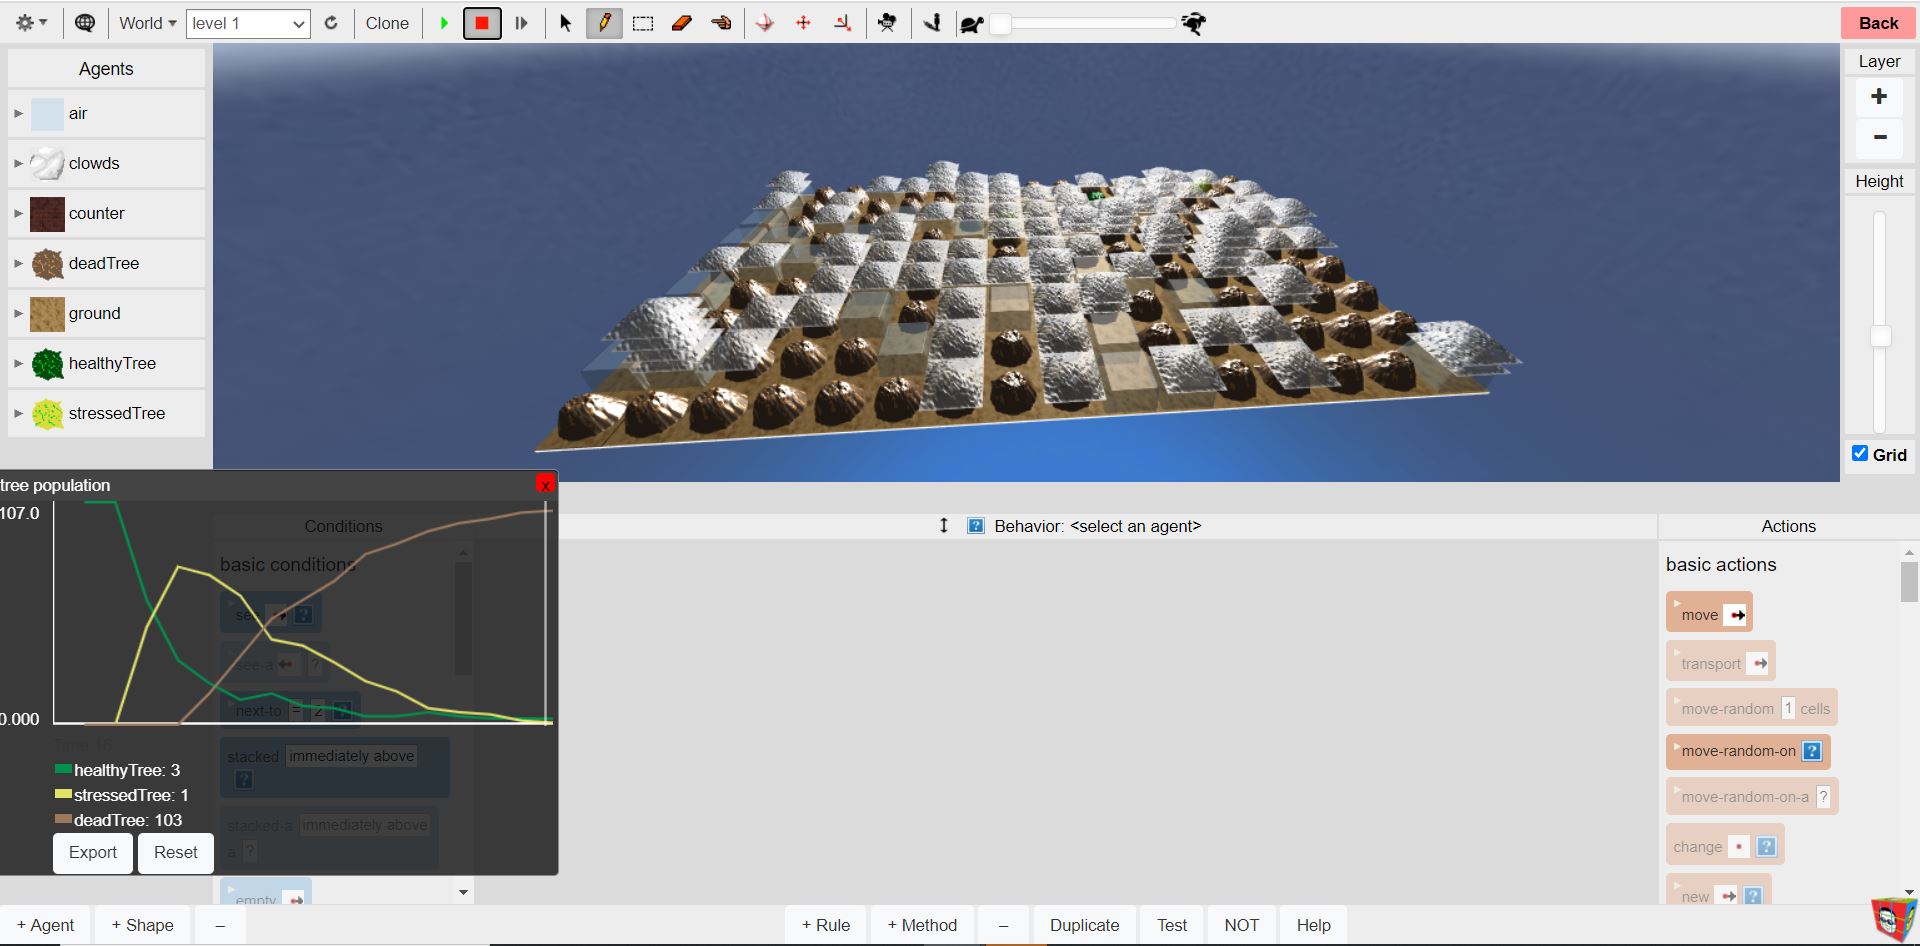Open the level 1 world selector

pyautogui.click(x=248, y=24)
